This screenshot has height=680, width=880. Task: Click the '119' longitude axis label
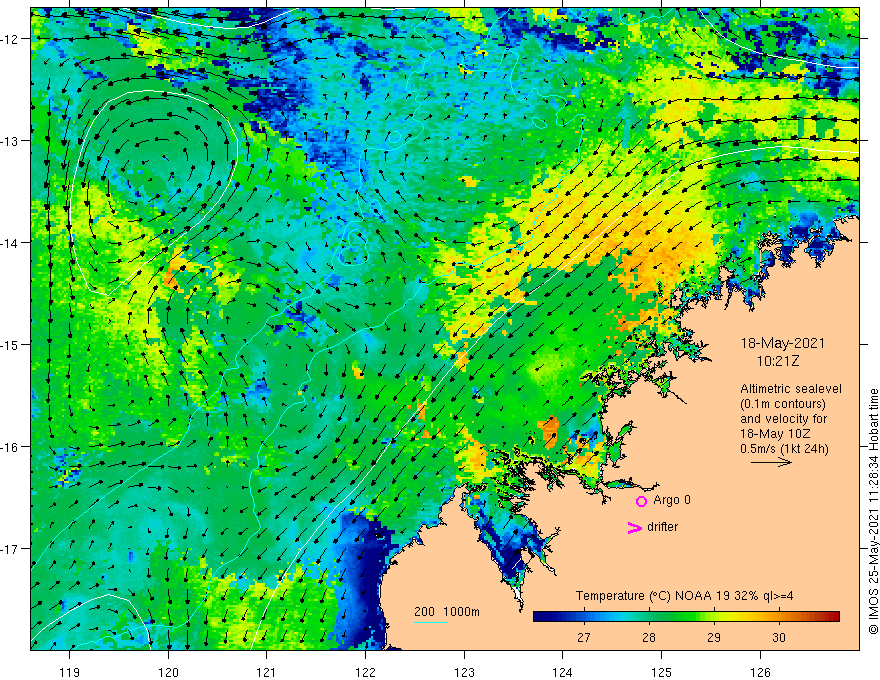tap(70, 672)
